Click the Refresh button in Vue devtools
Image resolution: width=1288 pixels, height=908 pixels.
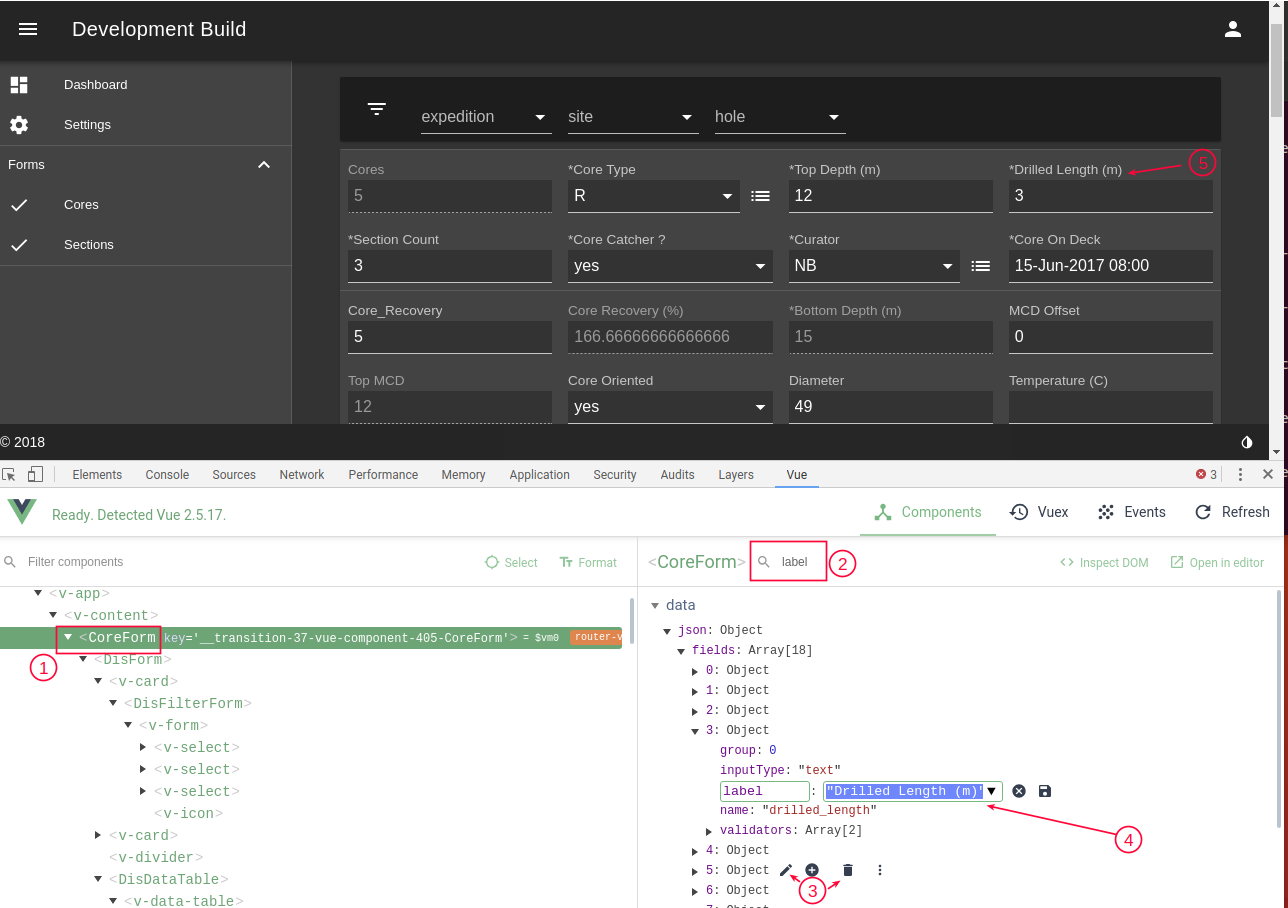(1232, 512)
